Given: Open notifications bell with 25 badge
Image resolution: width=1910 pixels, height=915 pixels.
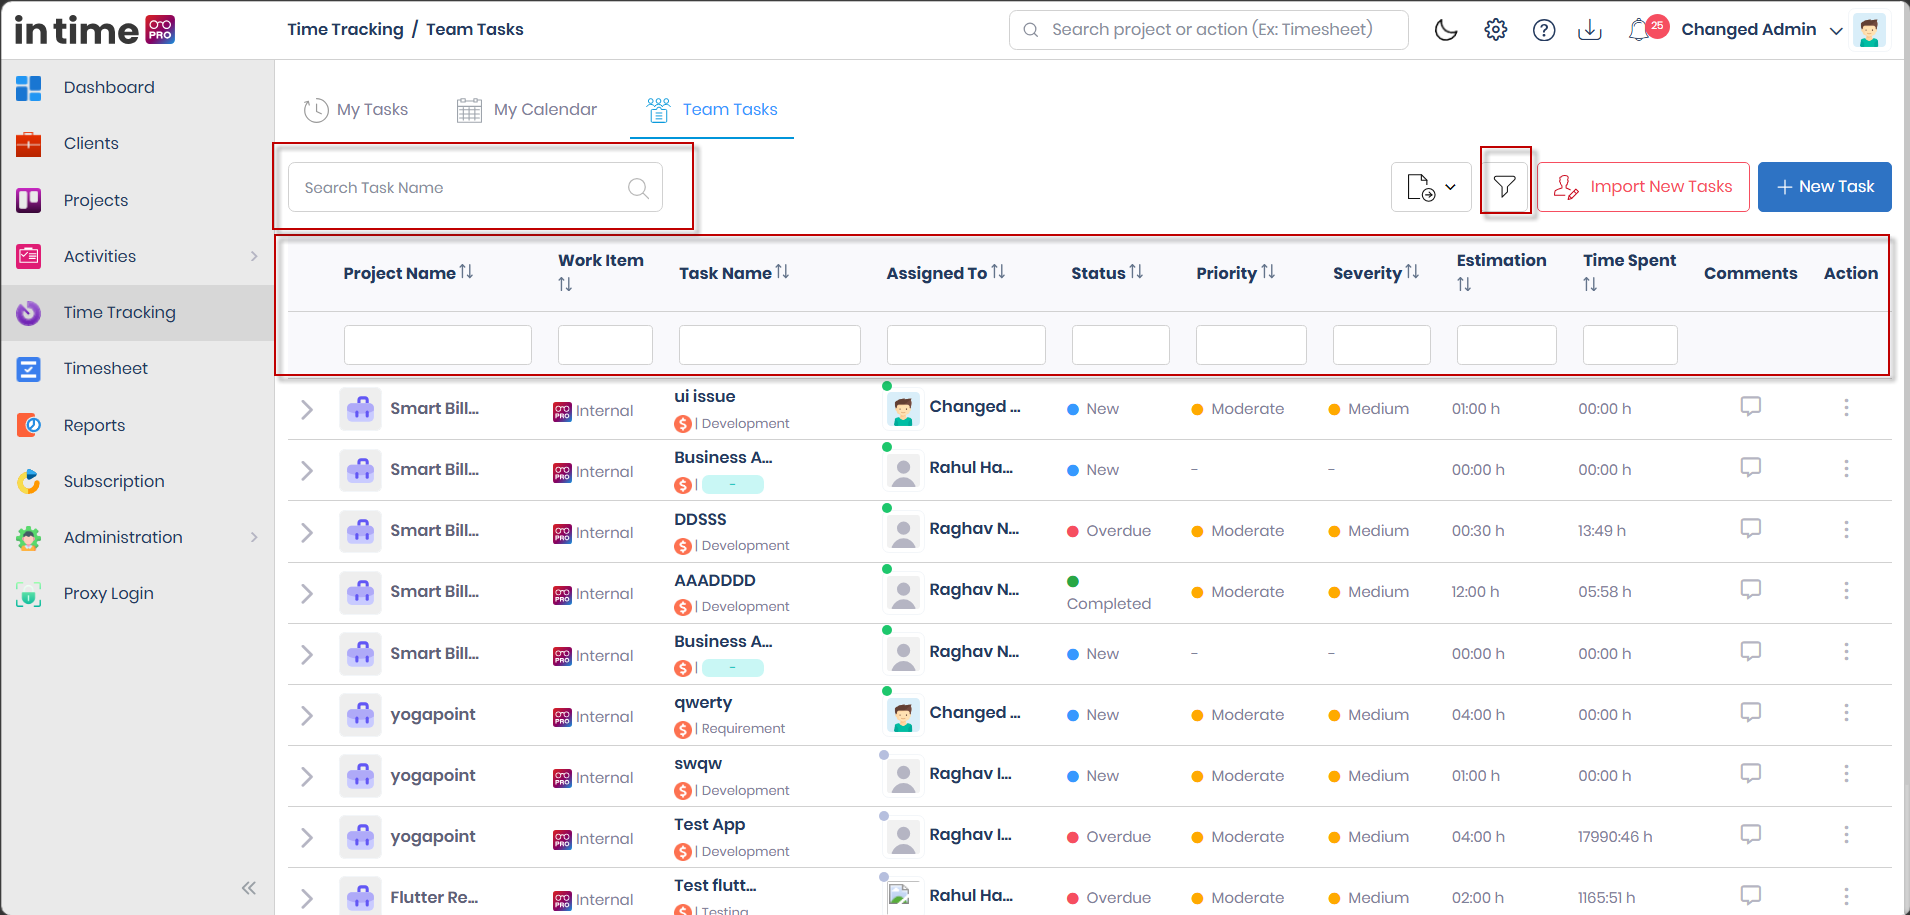Looking at the screenshot, I should pyautogui.click(x=1647, y=28).
